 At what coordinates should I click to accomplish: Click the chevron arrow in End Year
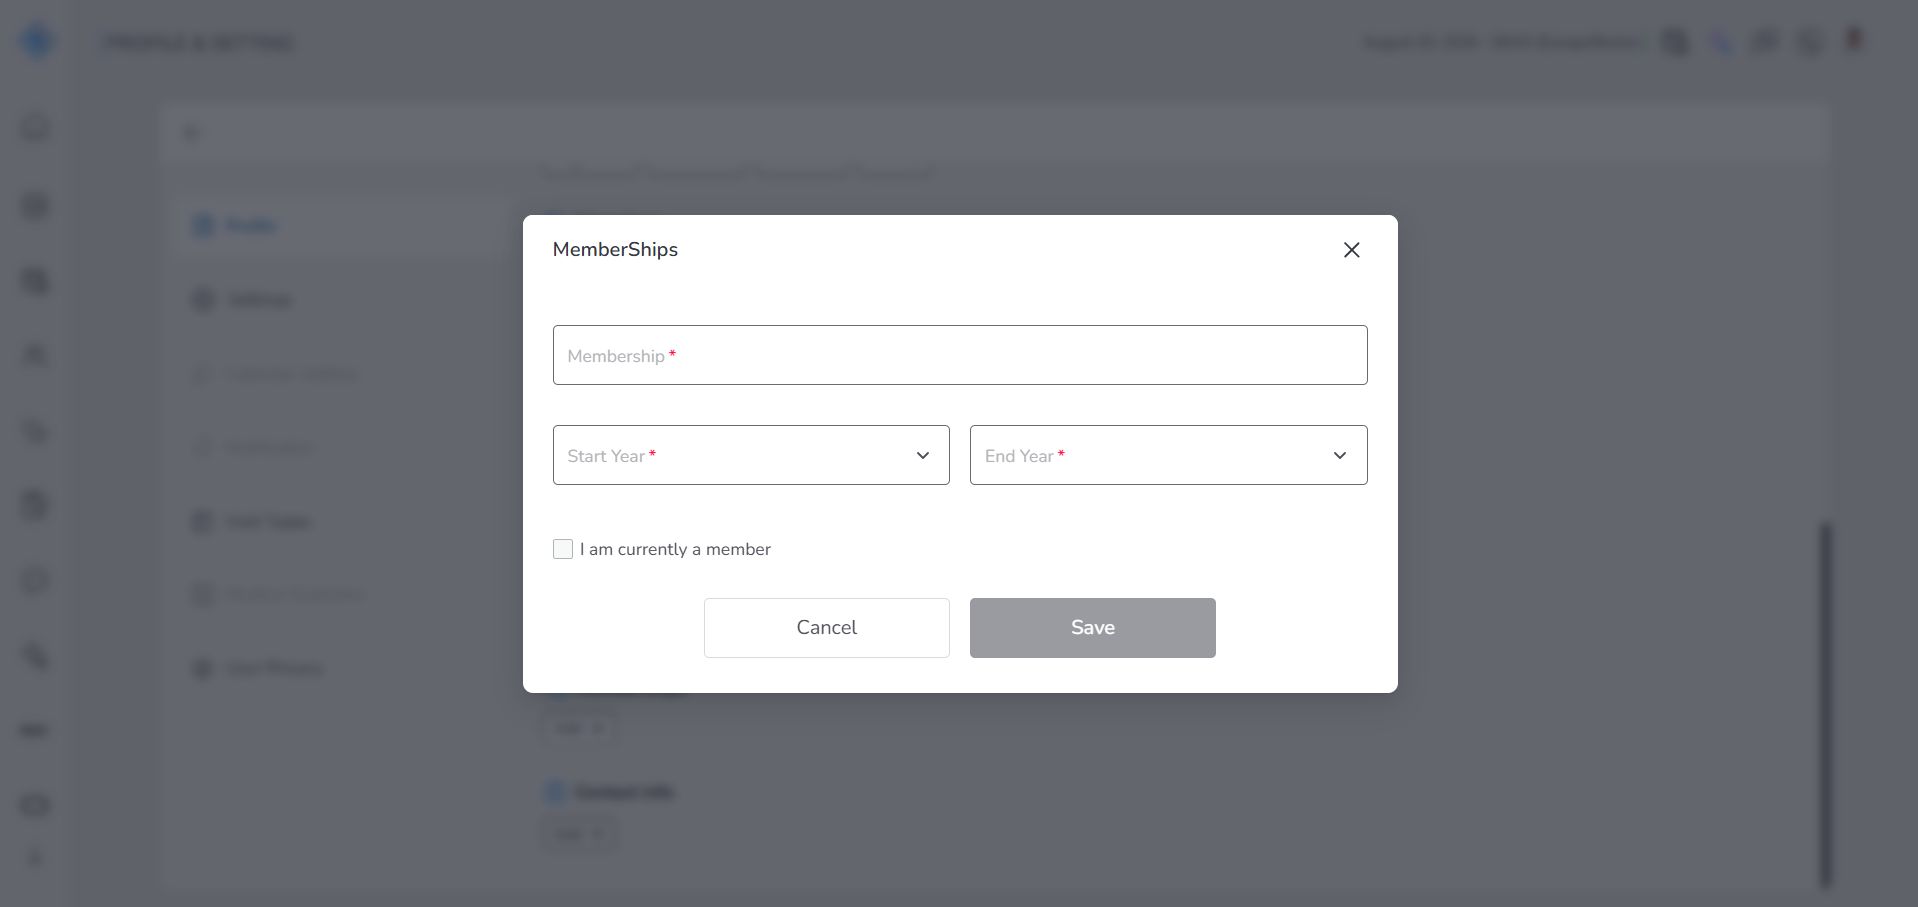point(1340,455)
